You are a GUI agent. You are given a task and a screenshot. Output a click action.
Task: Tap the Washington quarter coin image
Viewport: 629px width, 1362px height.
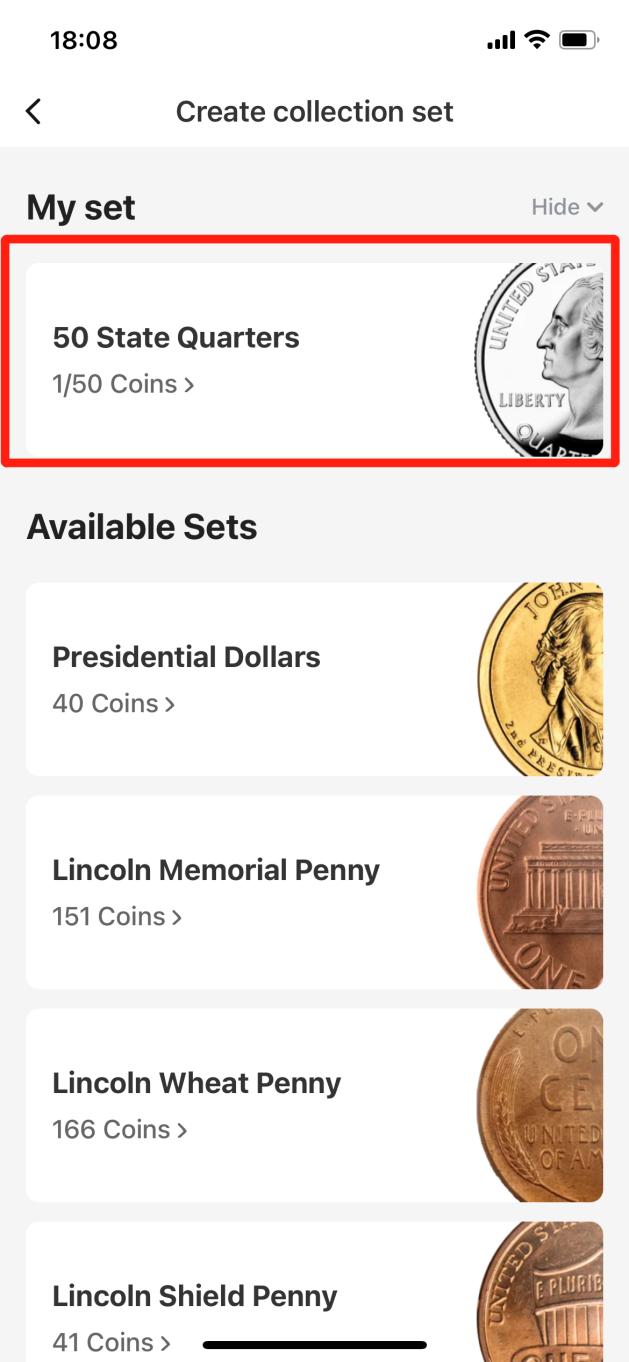click(x=541, y=359)
